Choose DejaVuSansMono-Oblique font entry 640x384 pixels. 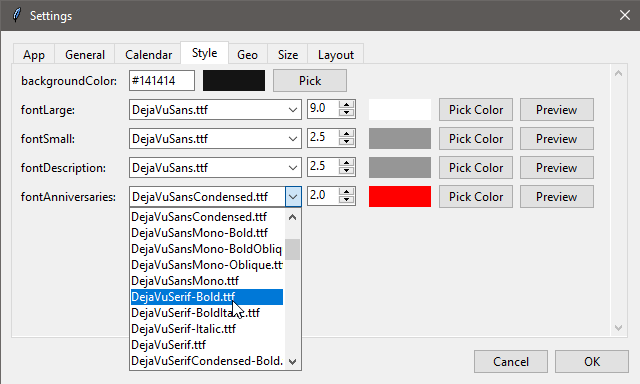tap(207, 265)
